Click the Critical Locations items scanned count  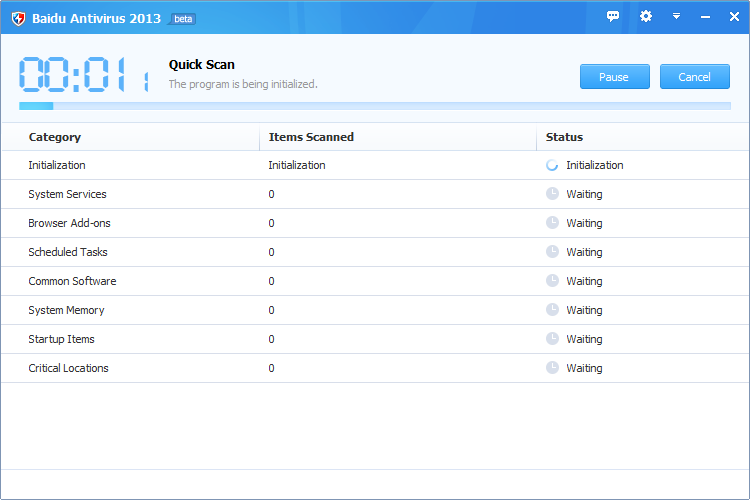(271, 368)
